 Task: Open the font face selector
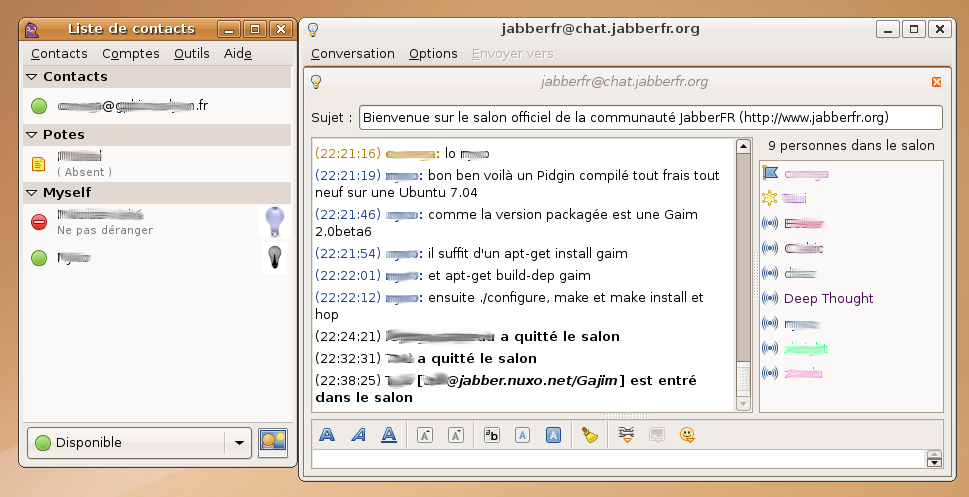click(x=491, y=434)
